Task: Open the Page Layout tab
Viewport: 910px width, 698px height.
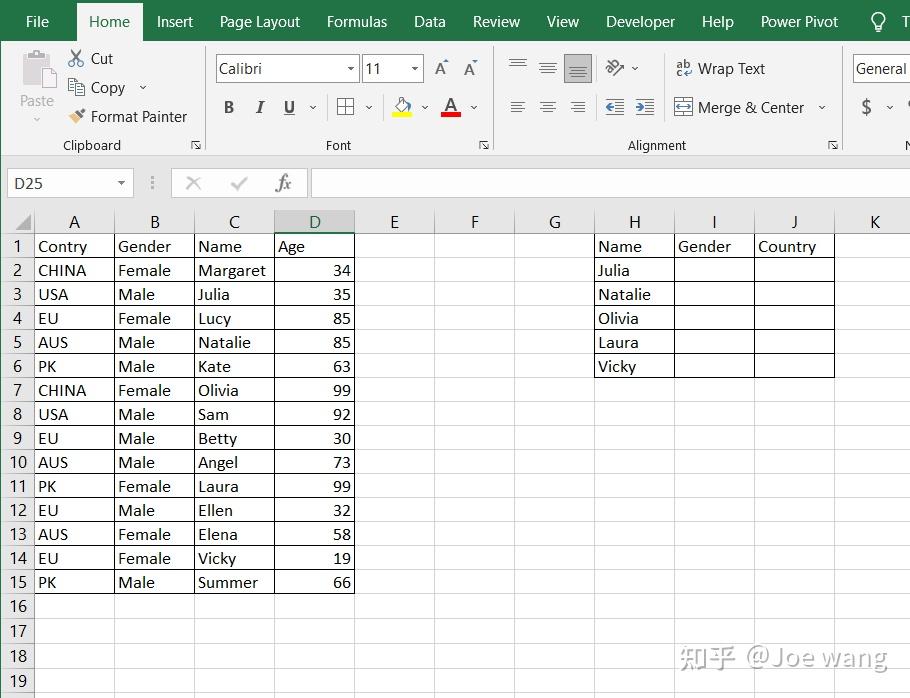Action: (x=259, y=22)
